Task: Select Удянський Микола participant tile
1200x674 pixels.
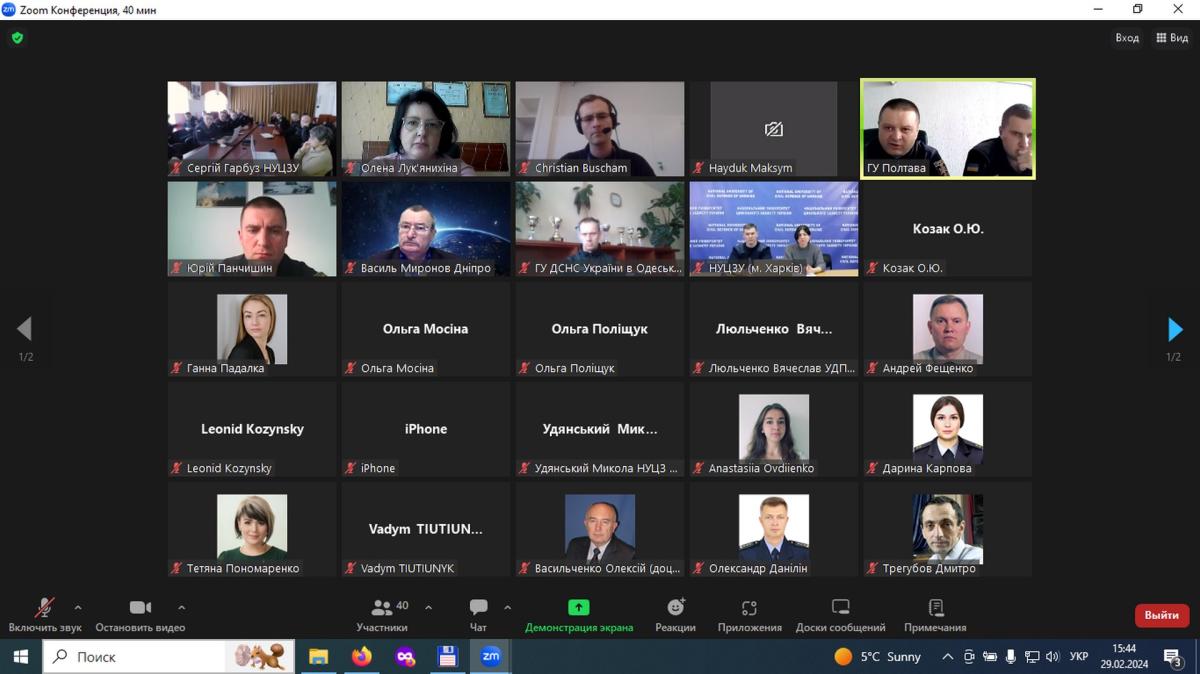Action: (x=600, y=429)
